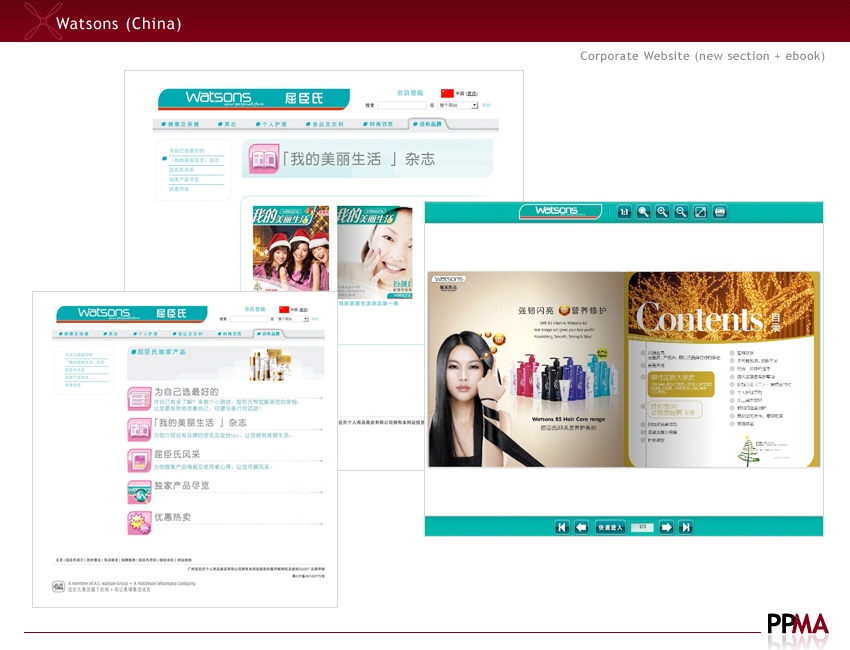Click 屈臣氏风采 sidebar link on magazine page
Image resolution: width=850 pixels, height=650 pixels.
(182, 170)
